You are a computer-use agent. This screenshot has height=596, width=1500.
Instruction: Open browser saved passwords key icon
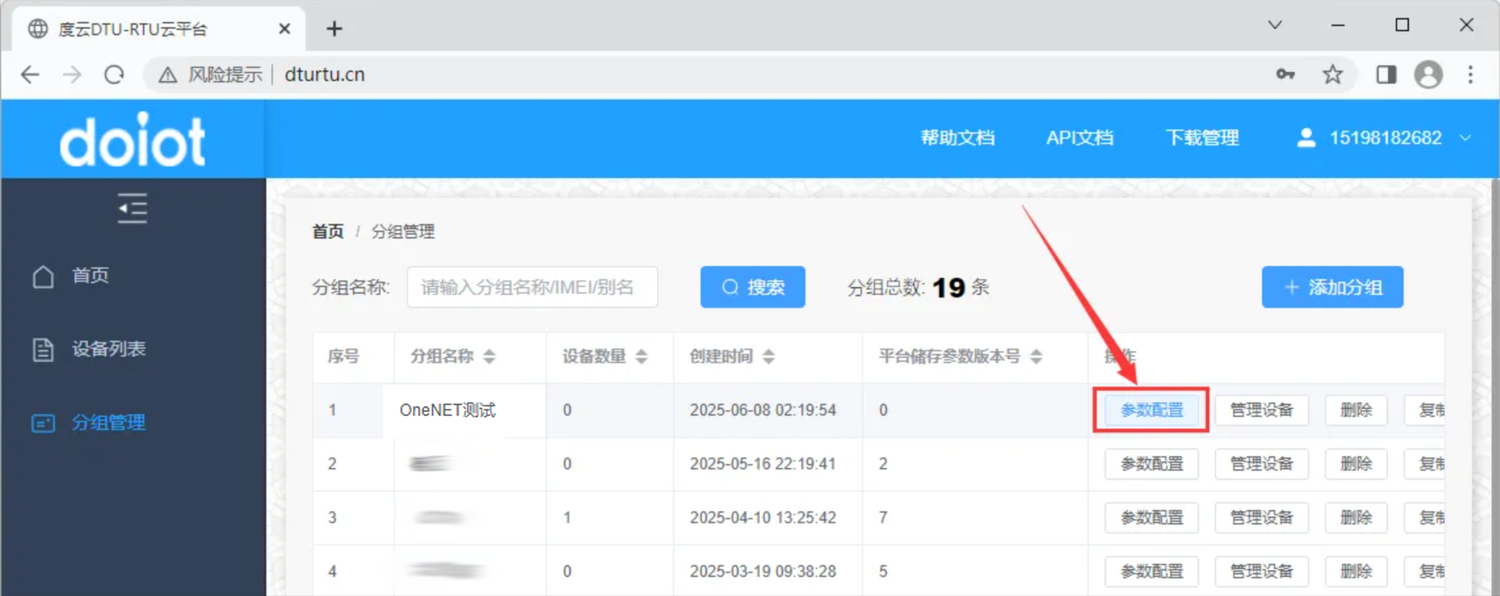[1285, 73]
